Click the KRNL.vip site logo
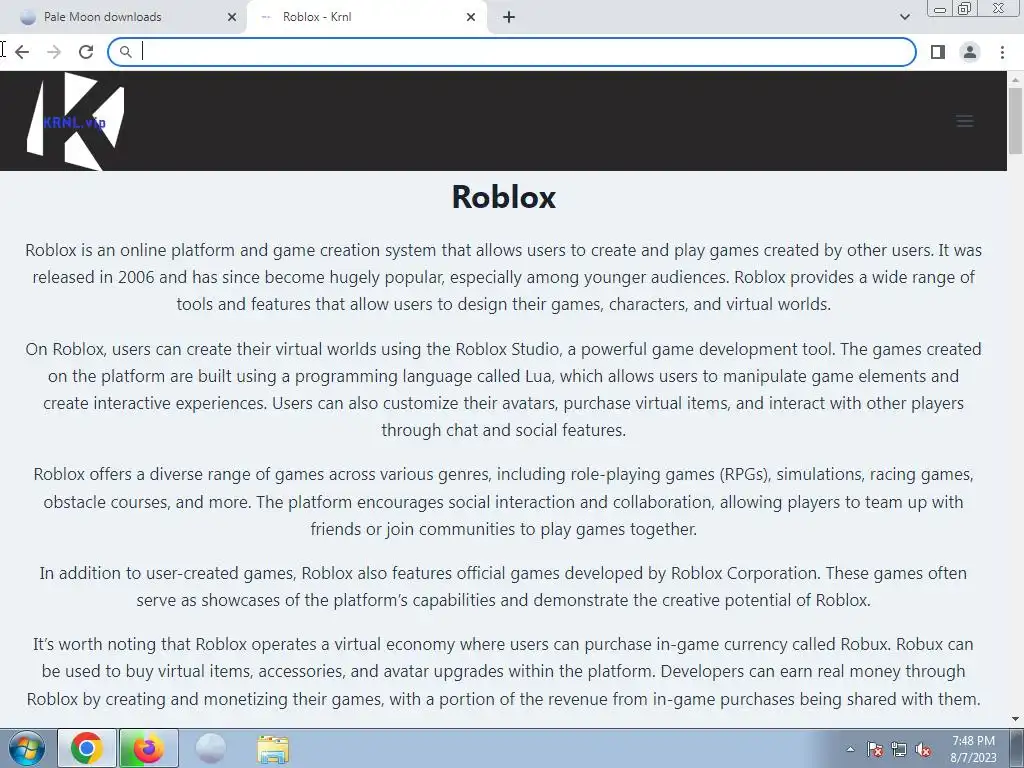1024x768 pixels. pyautogui.click(x=75, y=121)
